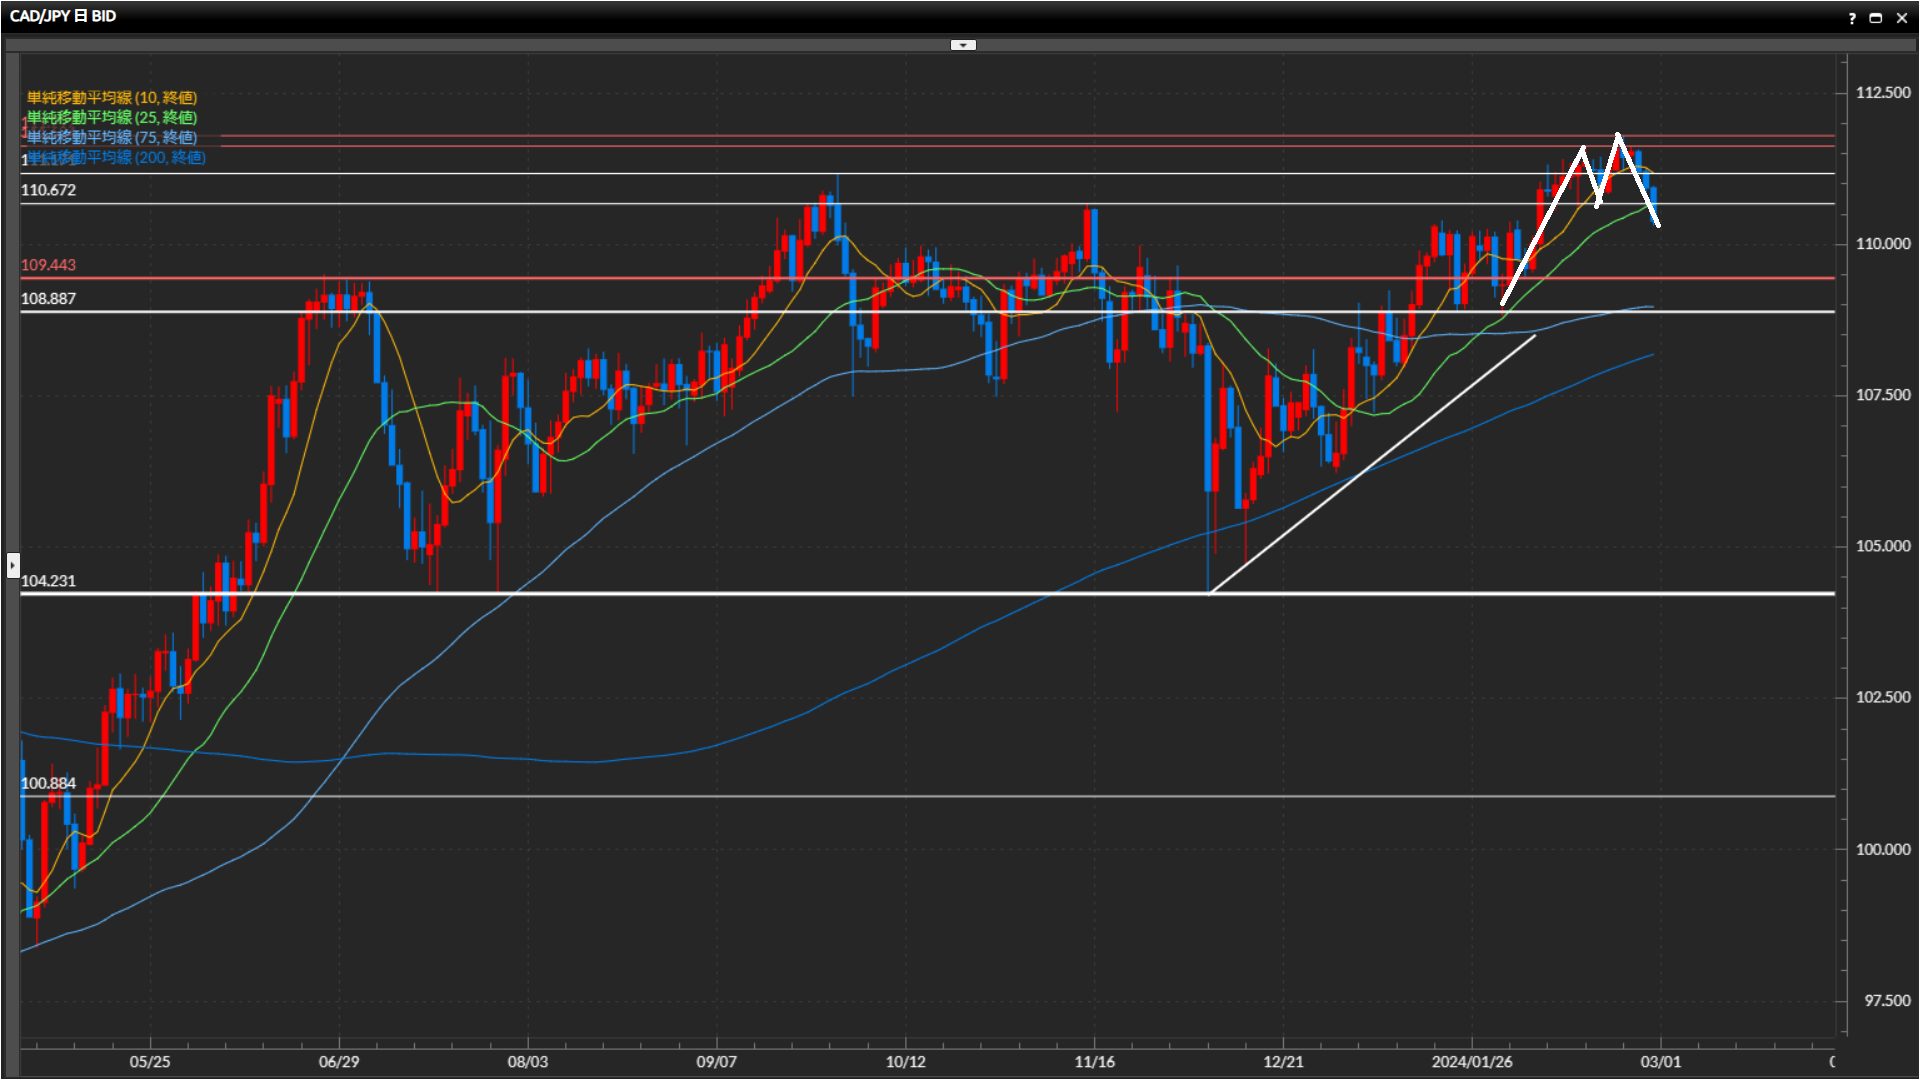Screen dimensions: 1920x1080
Task: Click the CAD/JPY 日 BID title
Action: (x=63, y=16)
